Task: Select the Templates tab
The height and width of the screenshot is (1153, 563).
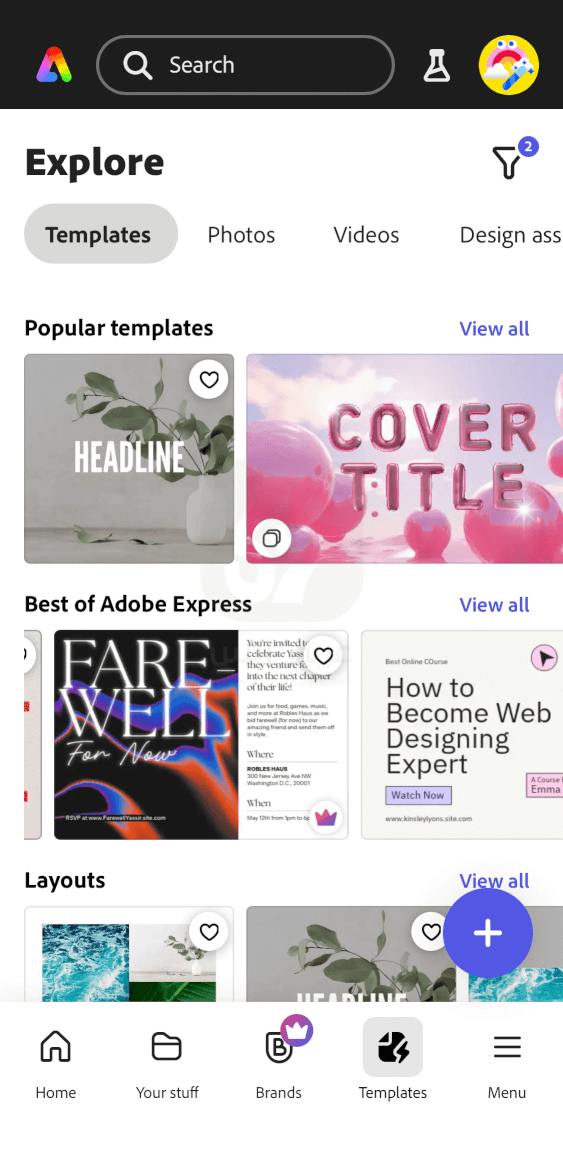Action: 101,234
